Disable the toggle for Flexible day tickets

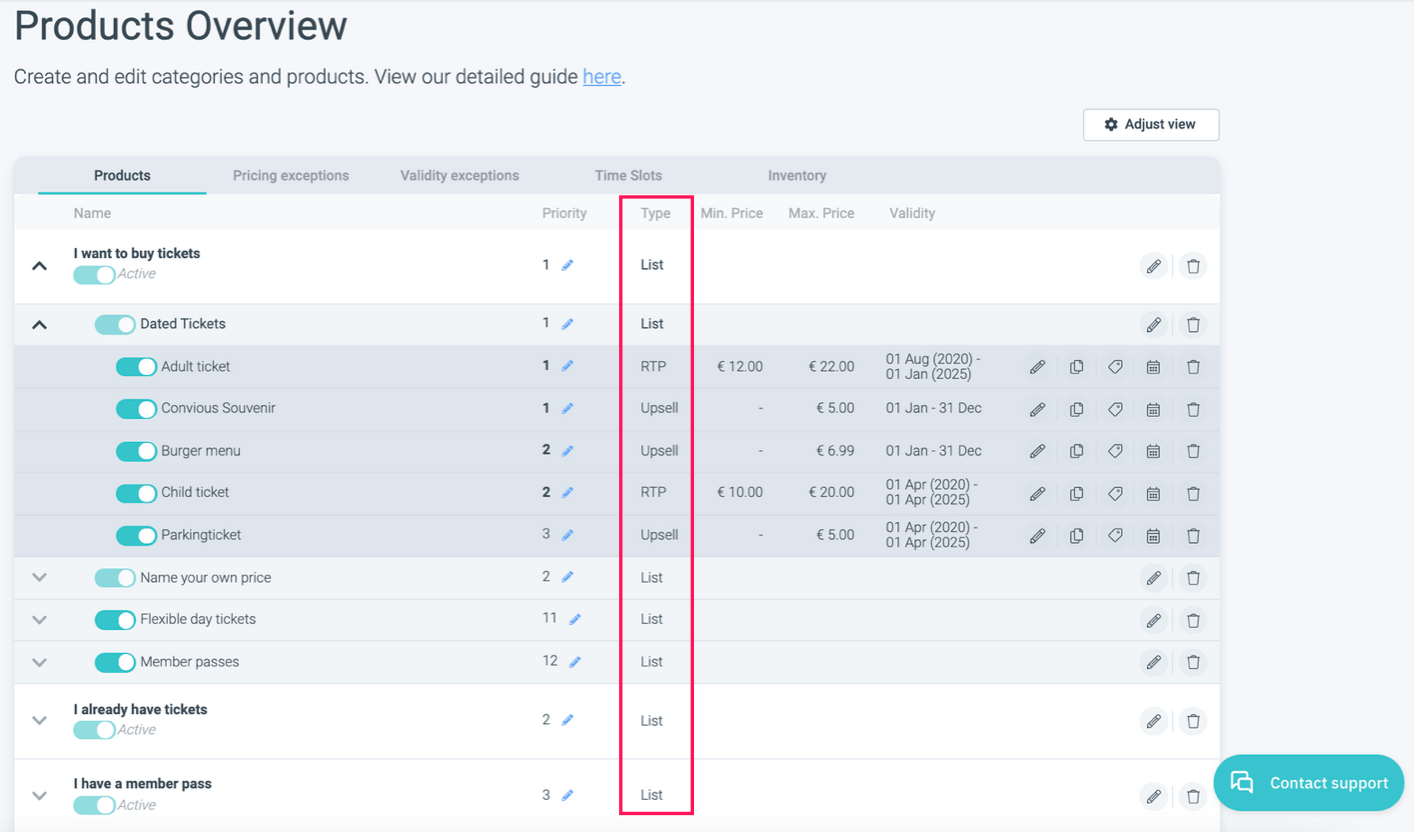pos(115,619)
